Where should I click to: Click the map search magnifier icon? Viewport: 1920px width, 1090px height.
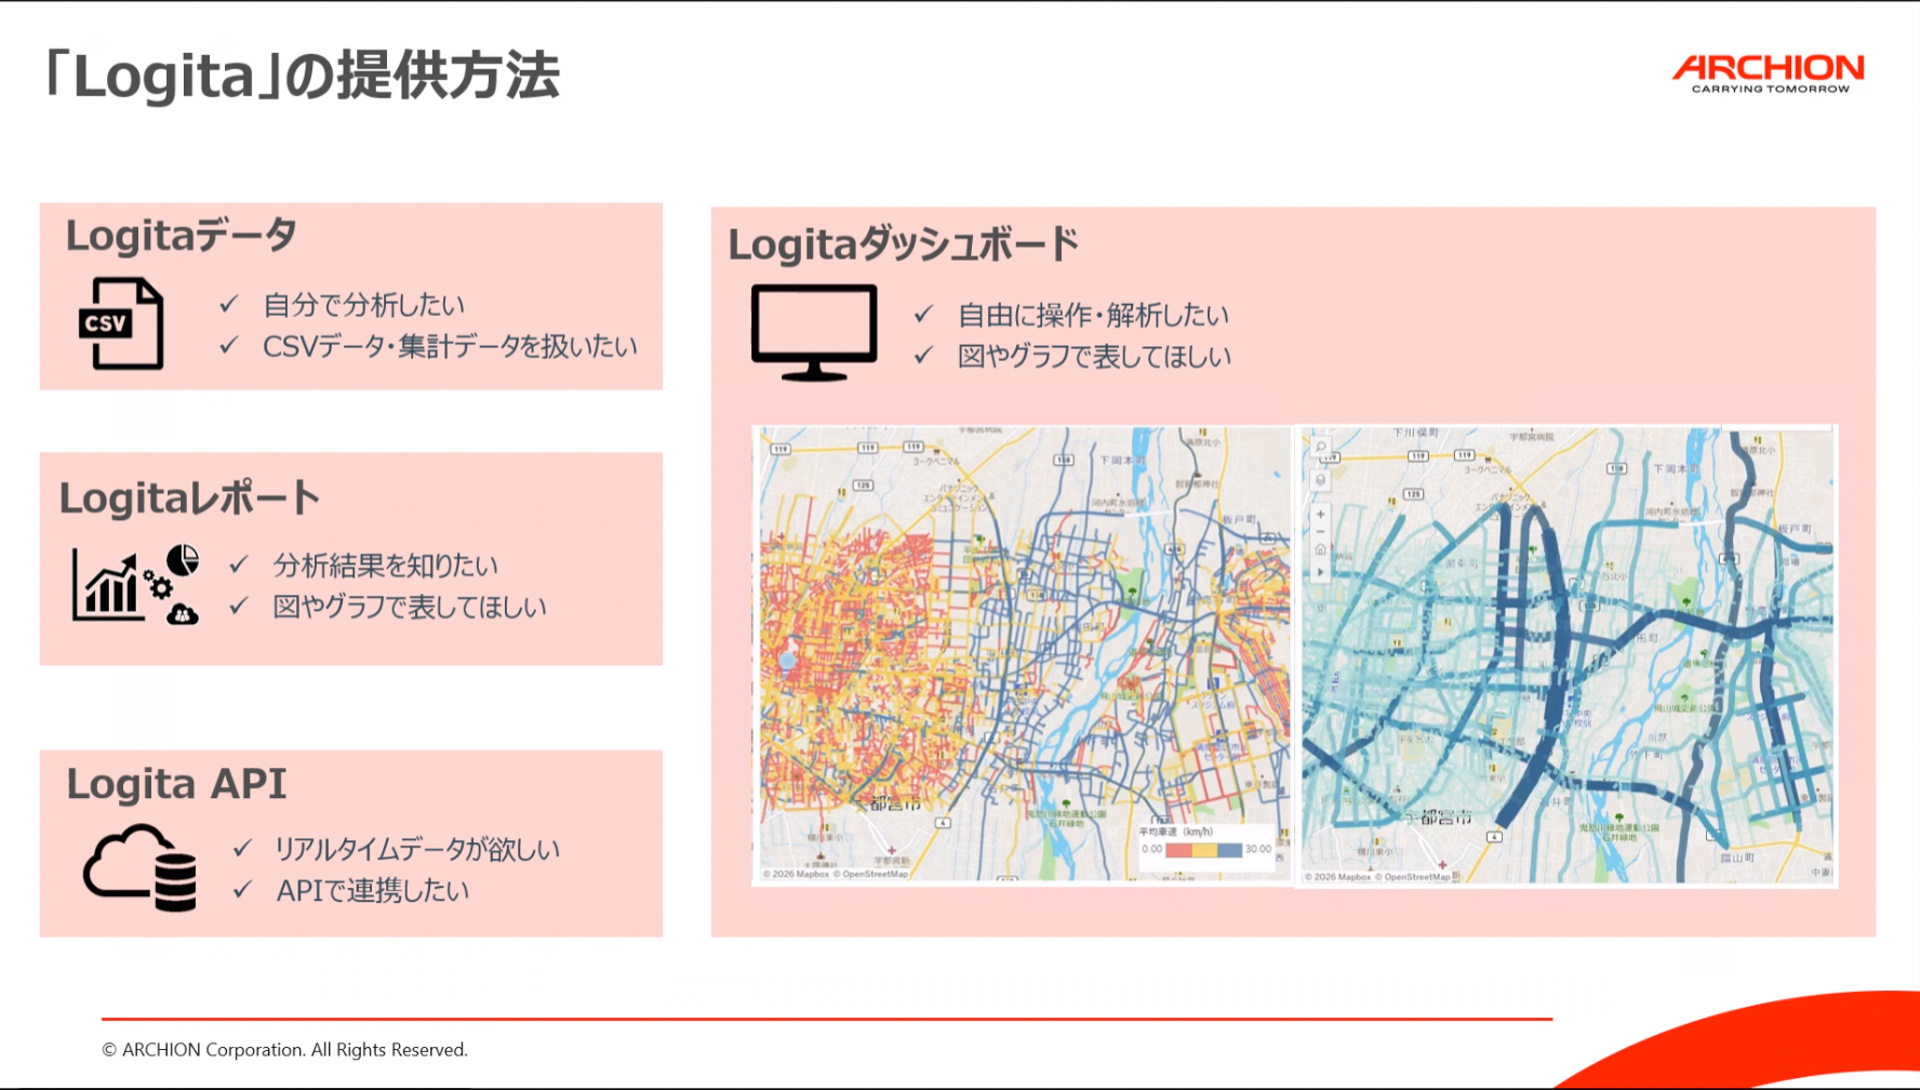(1320, 447)
